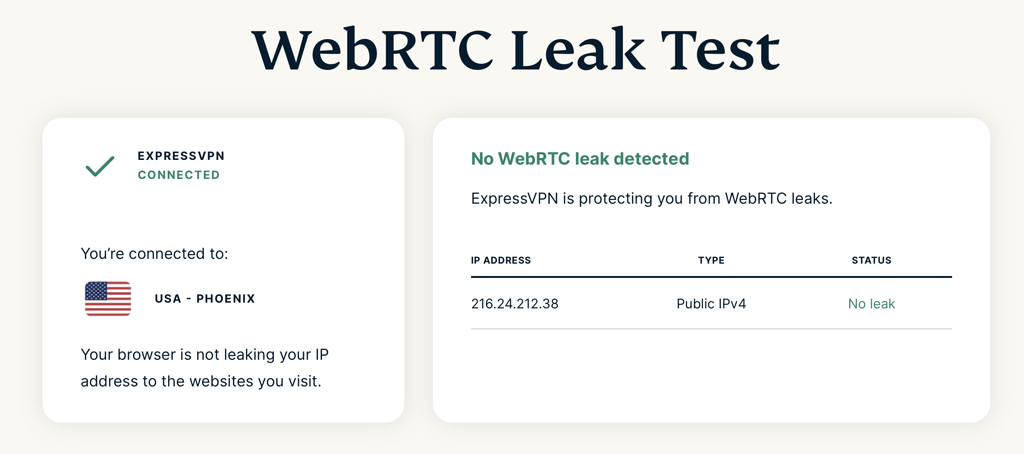Click the EXPRESSVPN label text

[x=179, y=157]
